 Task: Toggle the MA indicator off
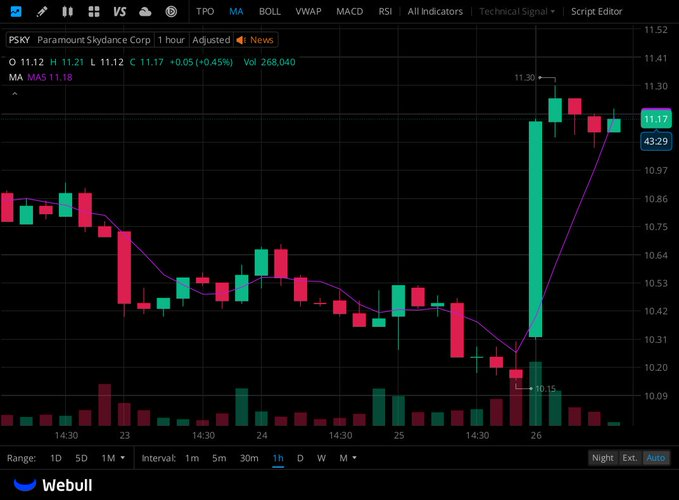(236, 11)
